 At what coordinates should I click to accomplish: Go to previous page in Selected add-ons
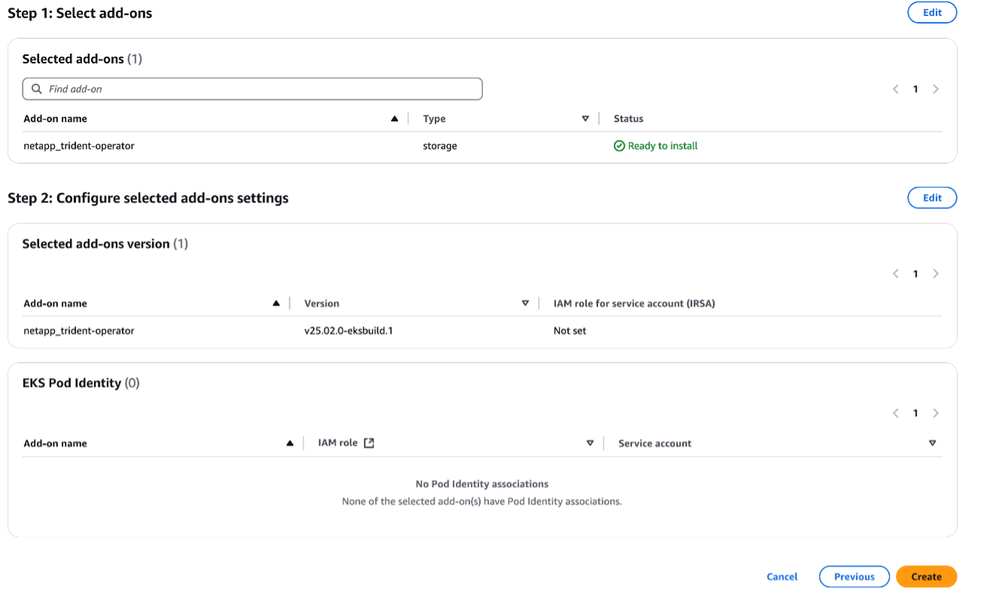(896, 89)
